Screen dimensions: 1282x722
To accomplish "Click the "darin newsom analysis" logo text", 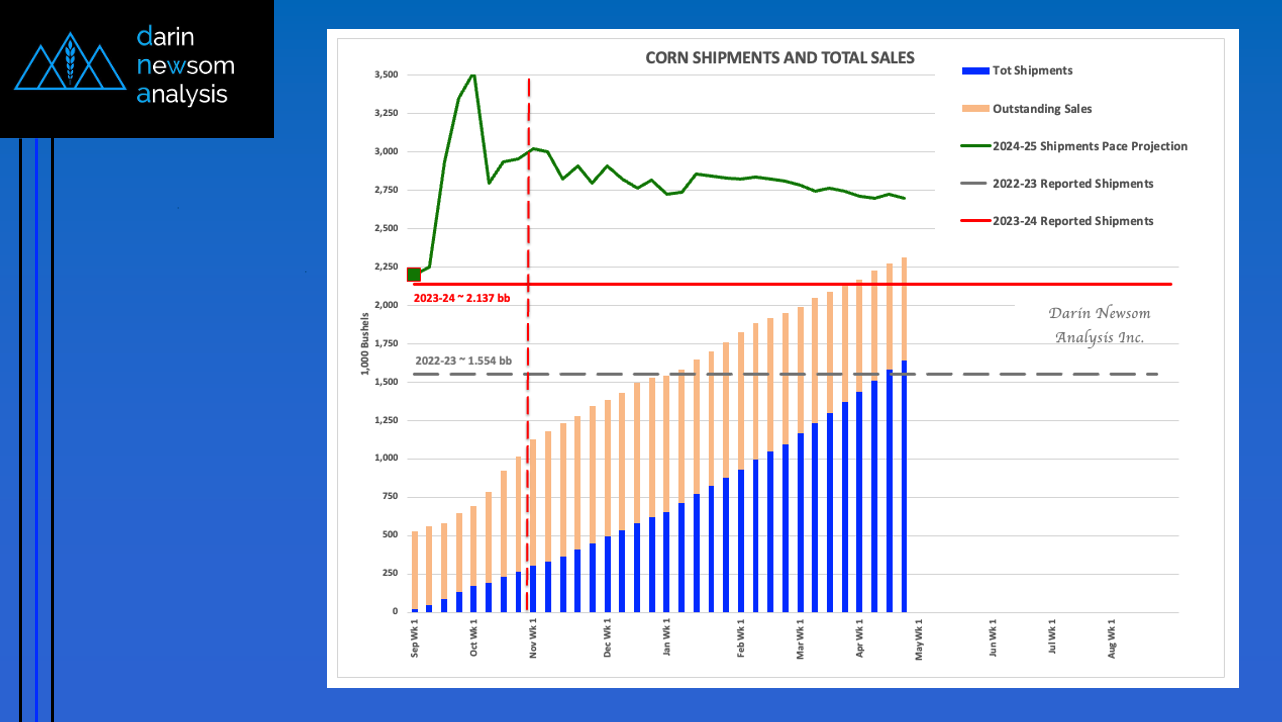I will point(185,66).
